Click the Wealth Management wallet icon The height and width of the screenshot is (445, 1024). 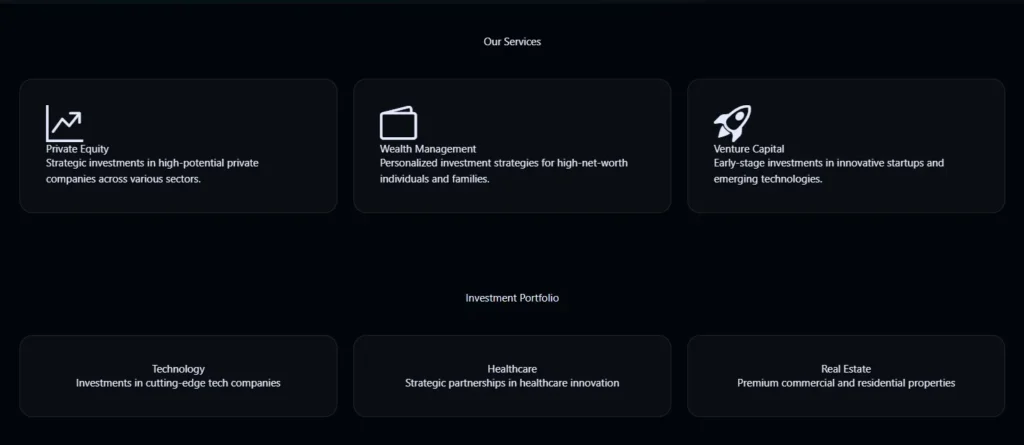pos(398,123)
